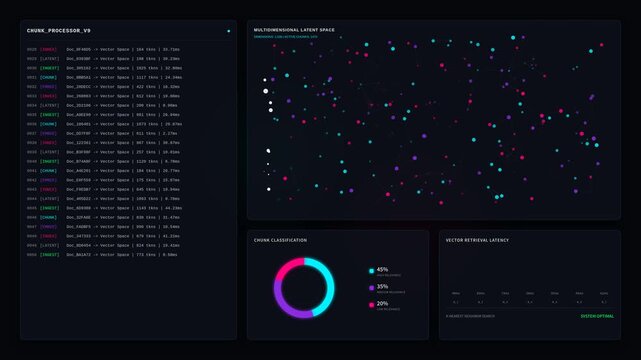
Task: Select log row 0050 with 773 tkns
Action: [102, 255]
